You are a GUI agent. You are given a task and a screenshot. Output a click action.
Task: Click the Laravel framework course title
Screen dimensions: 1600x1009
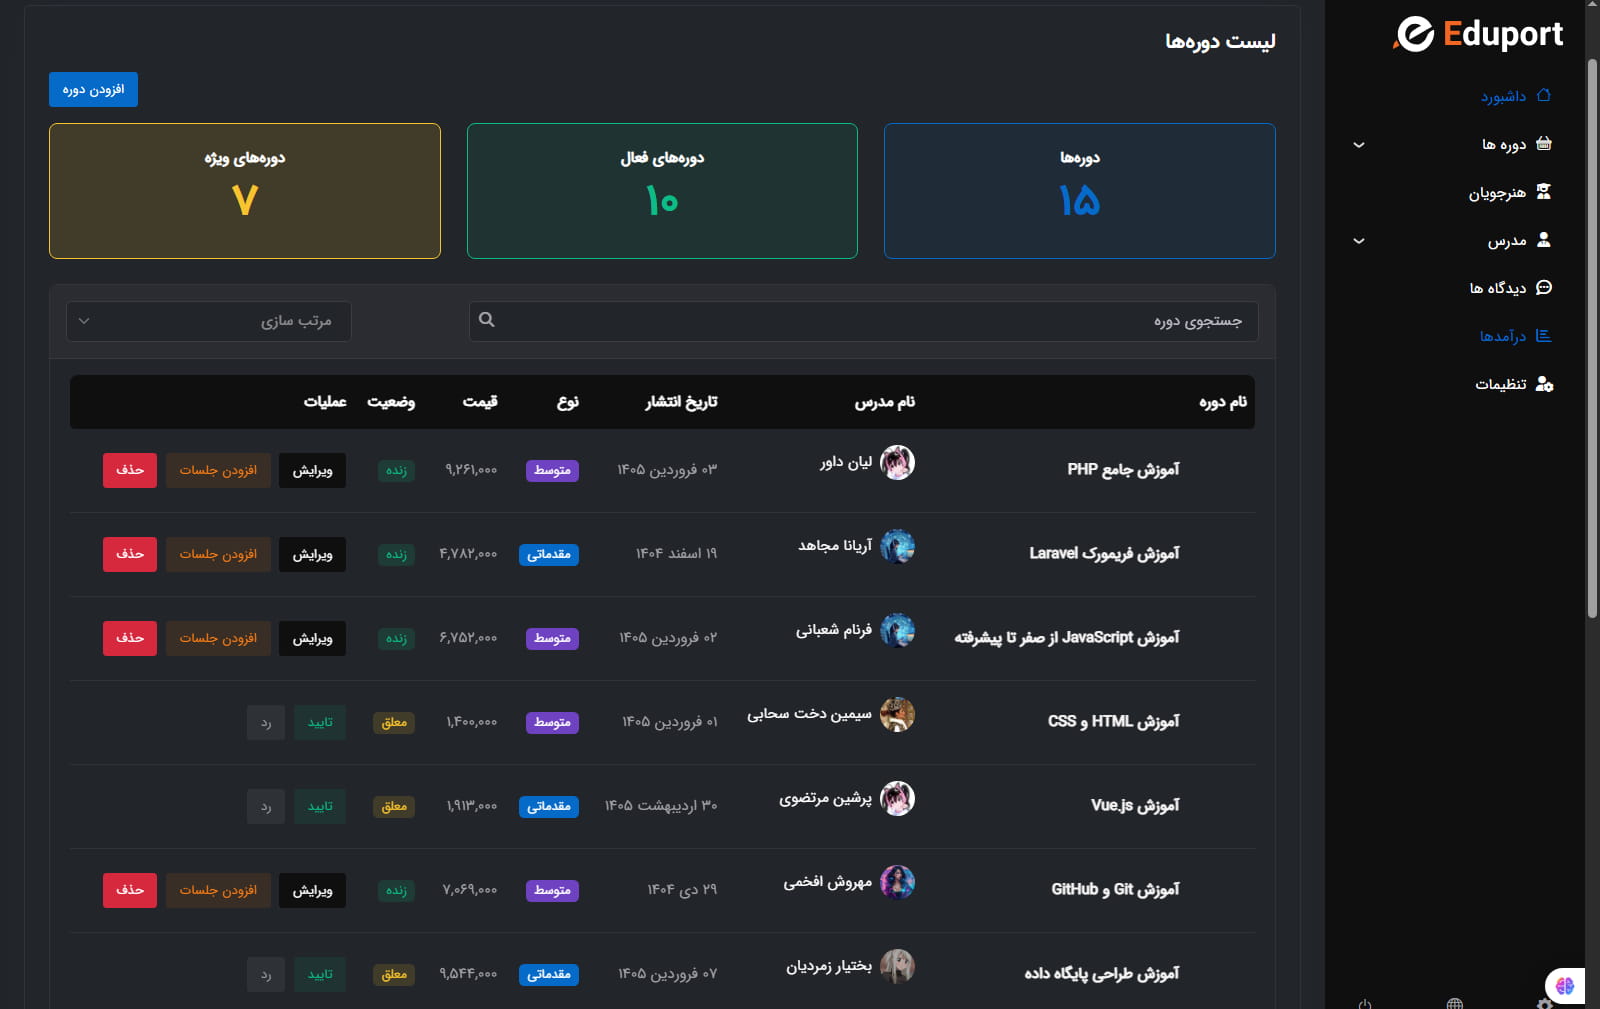(1104, 553)
